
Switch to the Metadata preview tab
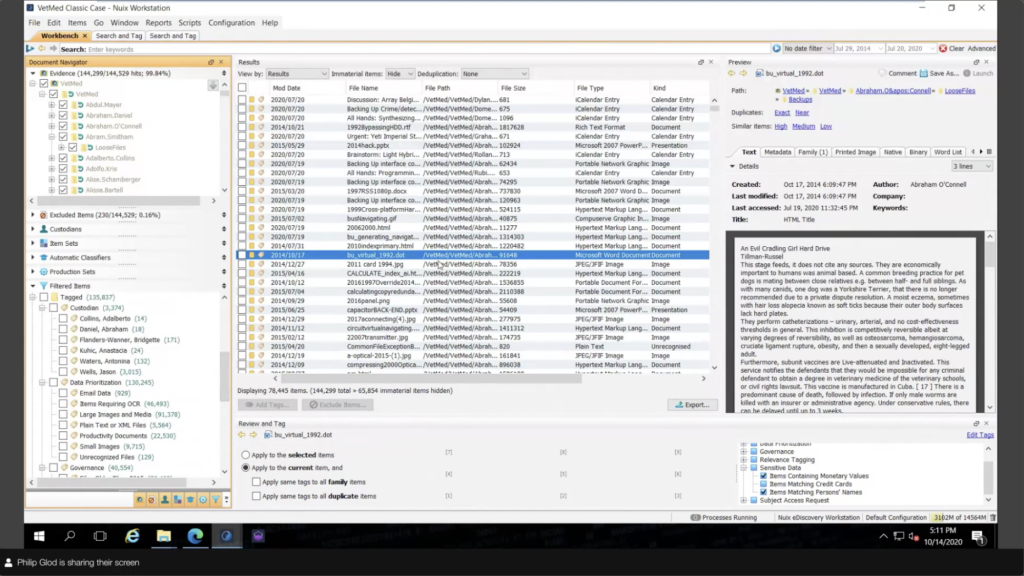pos(777,152)
